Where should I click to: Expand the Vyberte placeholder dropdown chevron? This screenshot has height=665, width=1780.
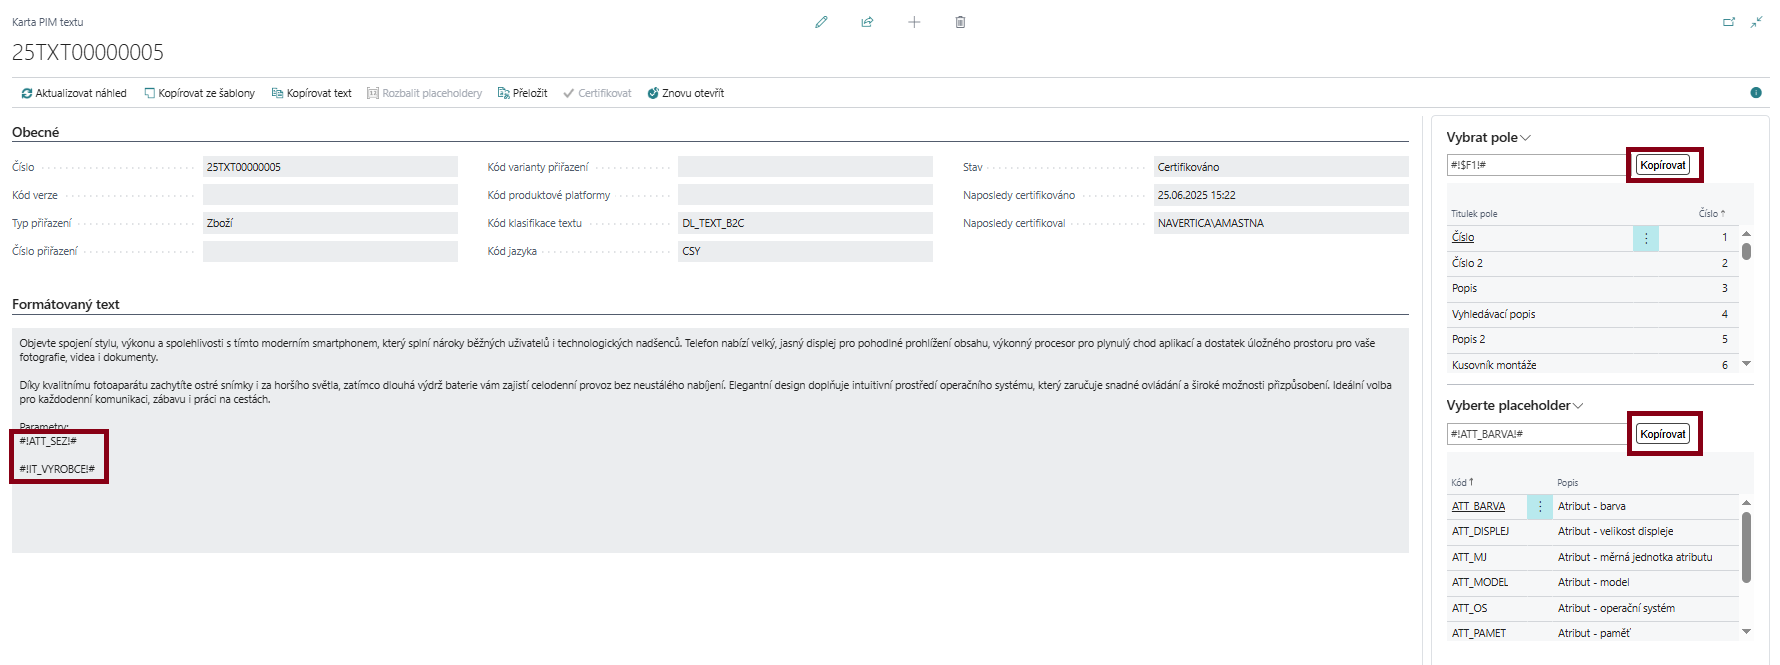point(1579,406)
